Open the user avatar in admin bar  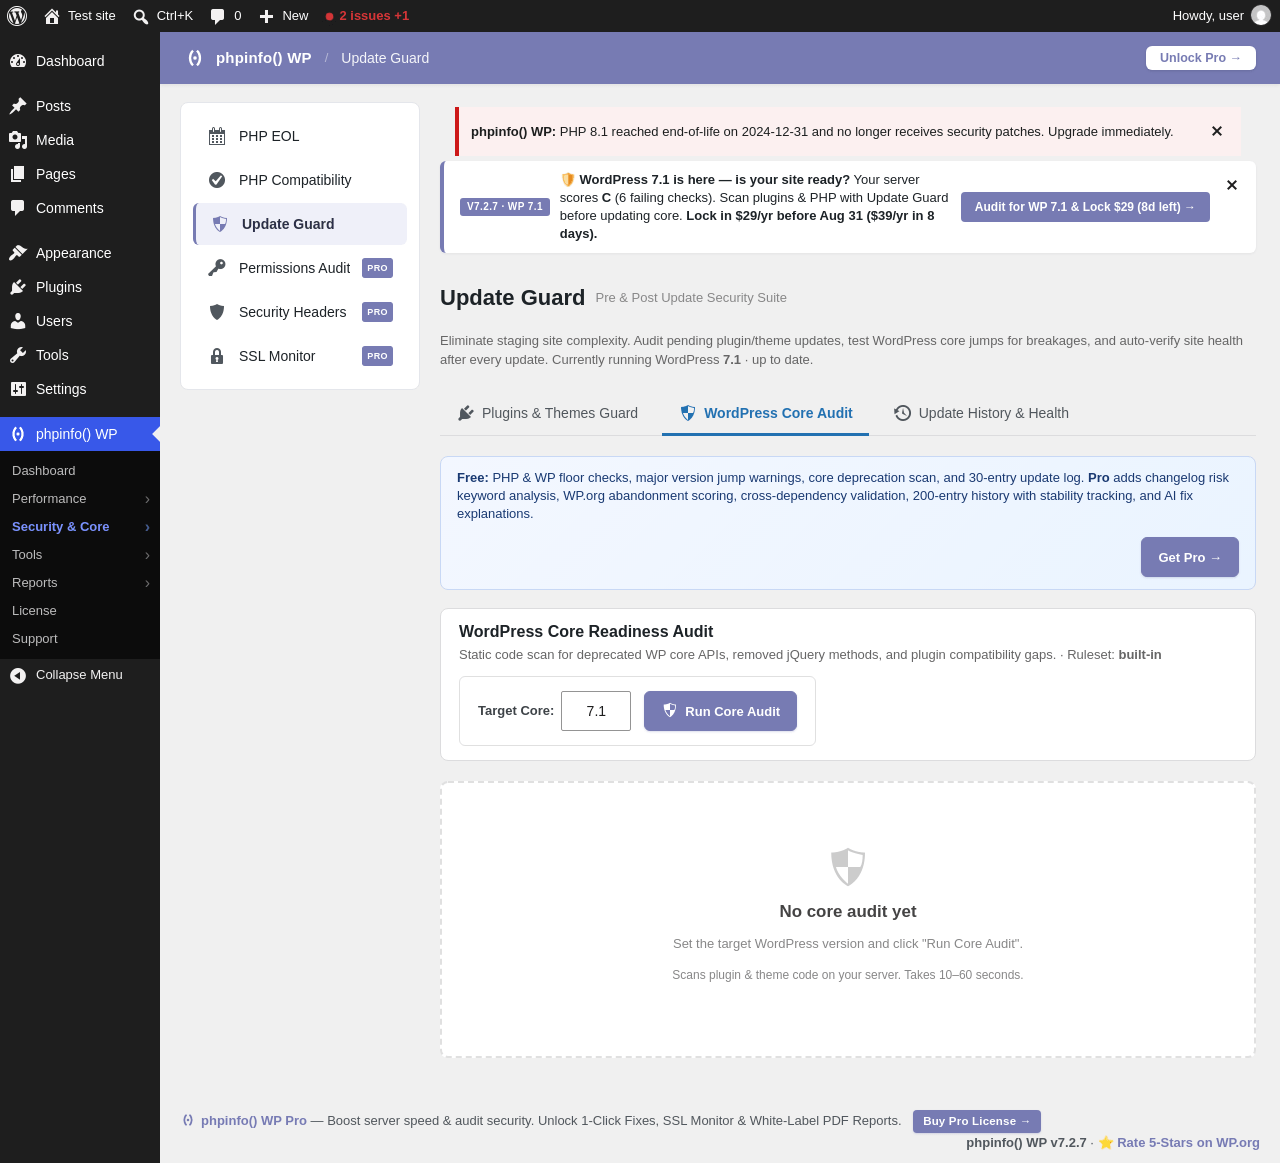click(1261, 16)
